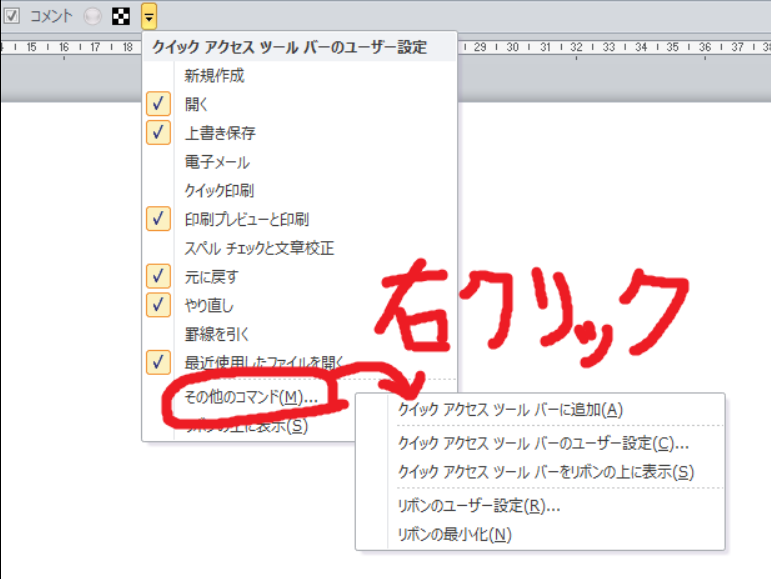
Task: Select クイック アクセス ツール バーをリボンの上に表示(S)
Action: [x=545, y=471]
